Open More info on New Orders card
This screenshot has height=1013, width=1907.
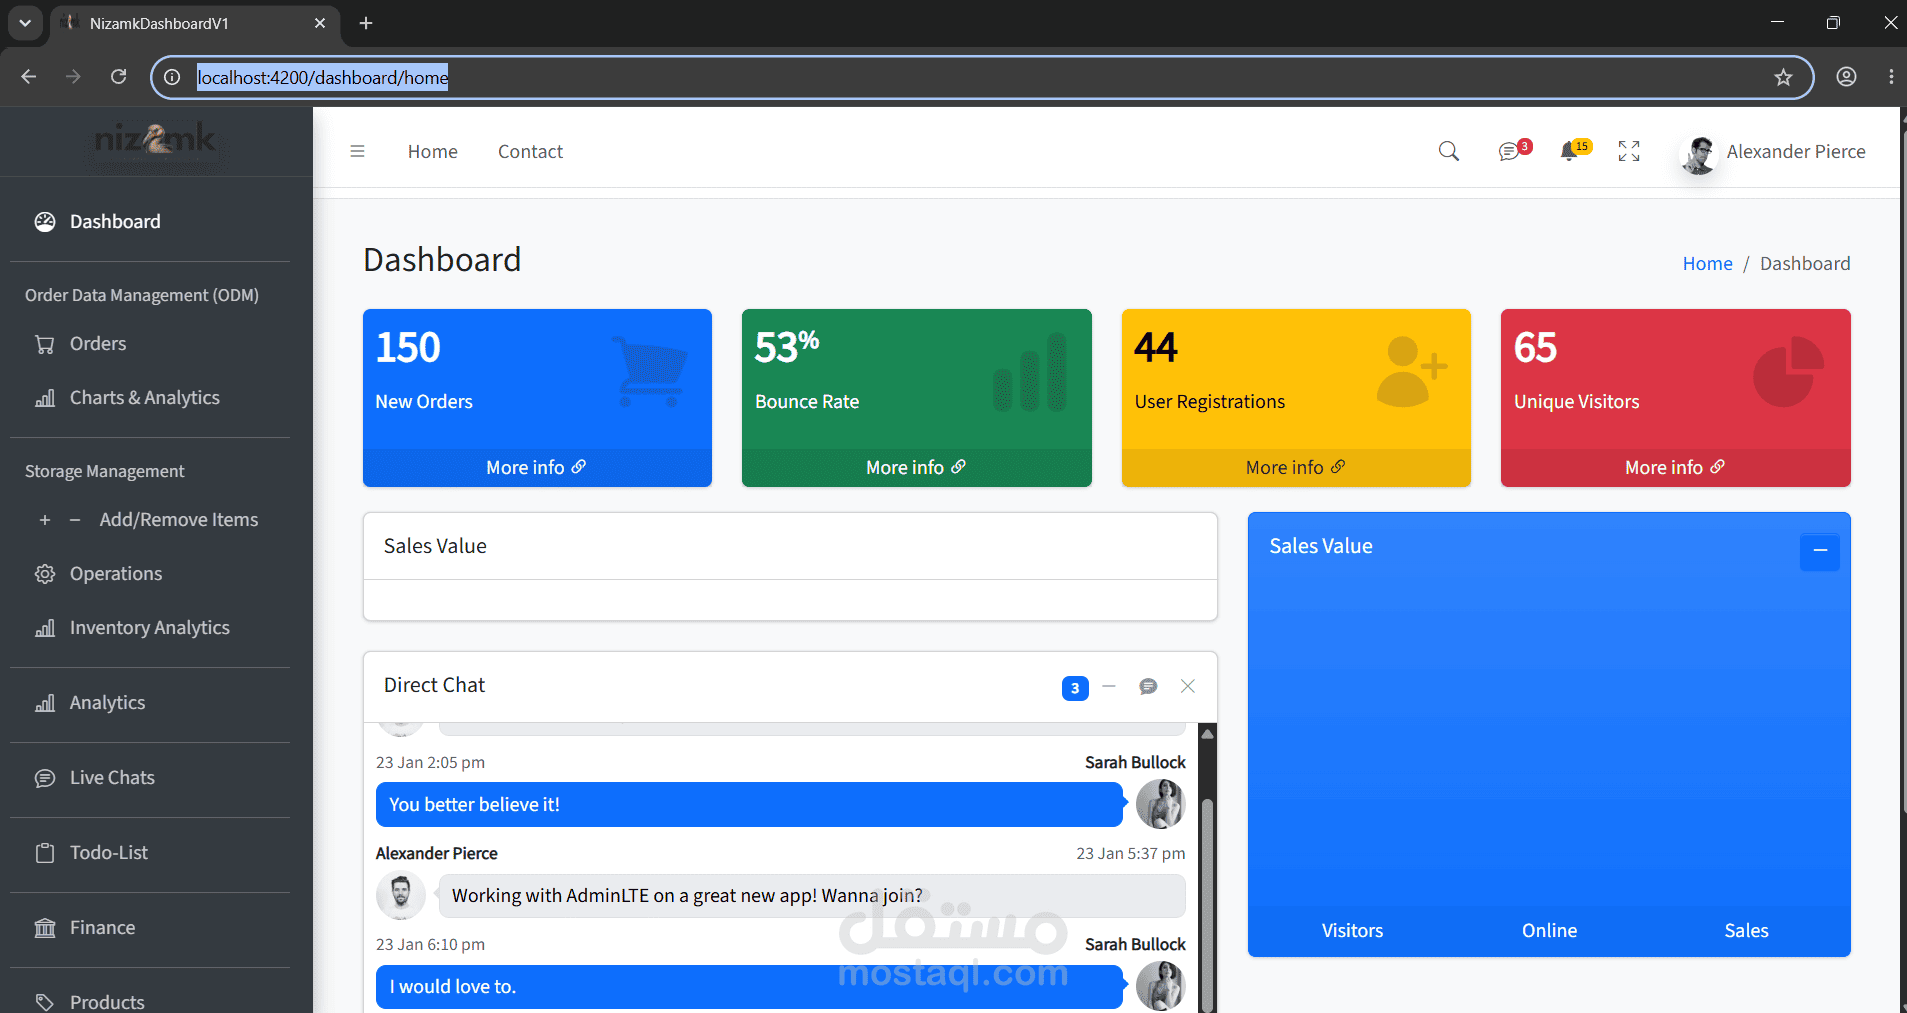tap(537, 467)
